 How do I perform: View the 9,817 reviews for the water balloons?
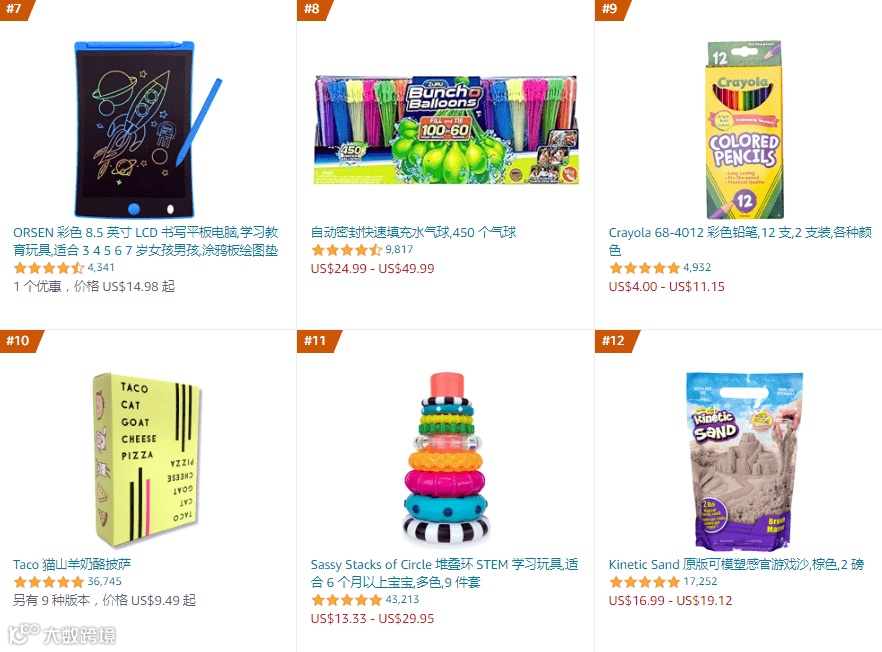coord(399,249)
